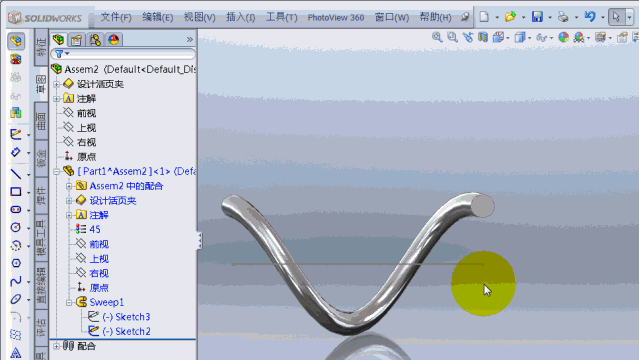Select Assem2 root node in tree

point(123,69)
